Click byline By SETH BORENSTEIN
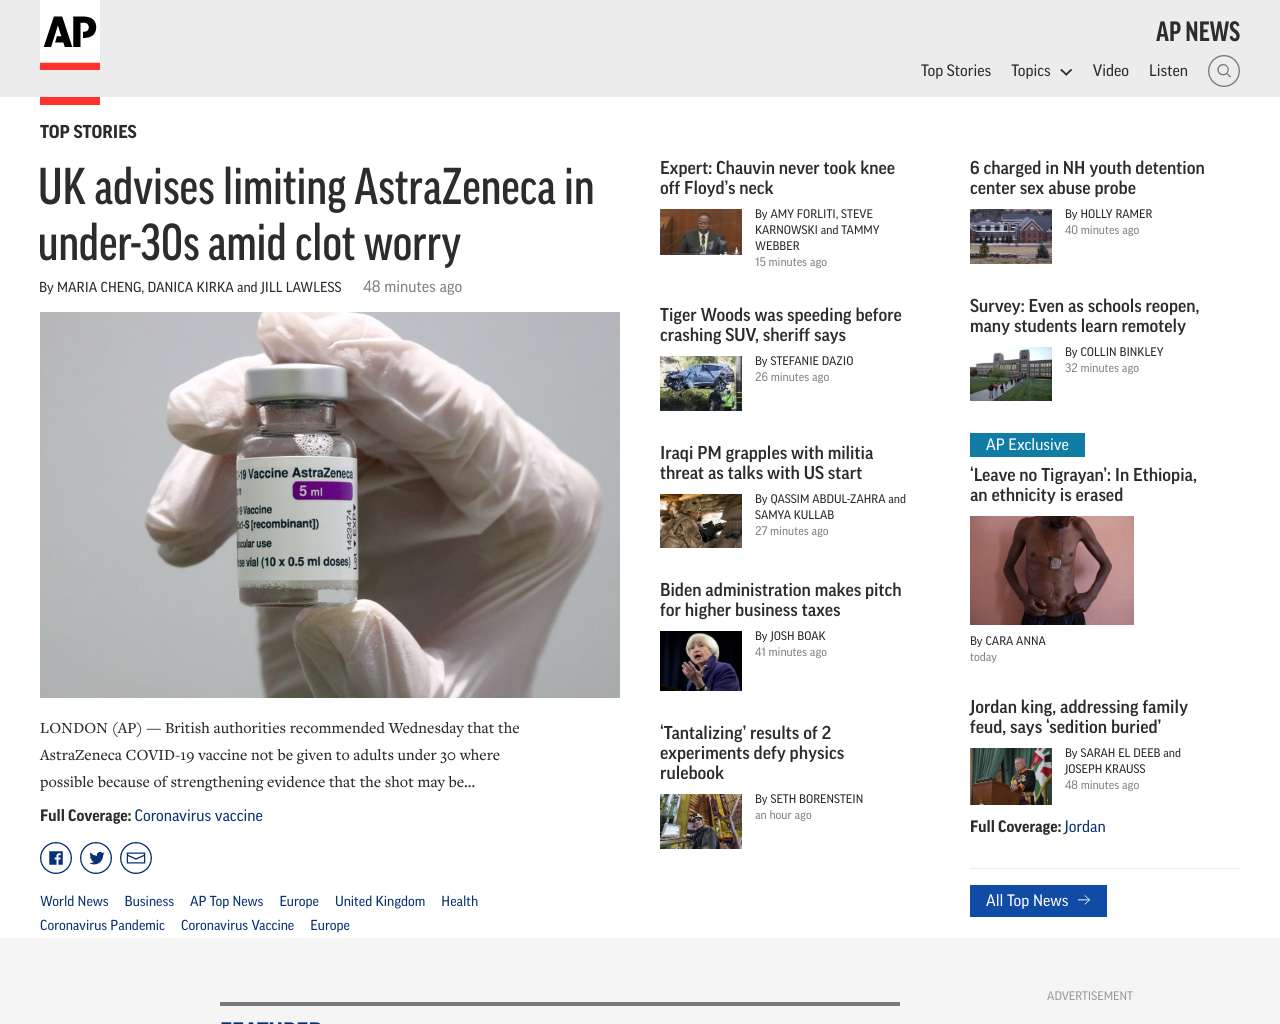 pos(809,799)
